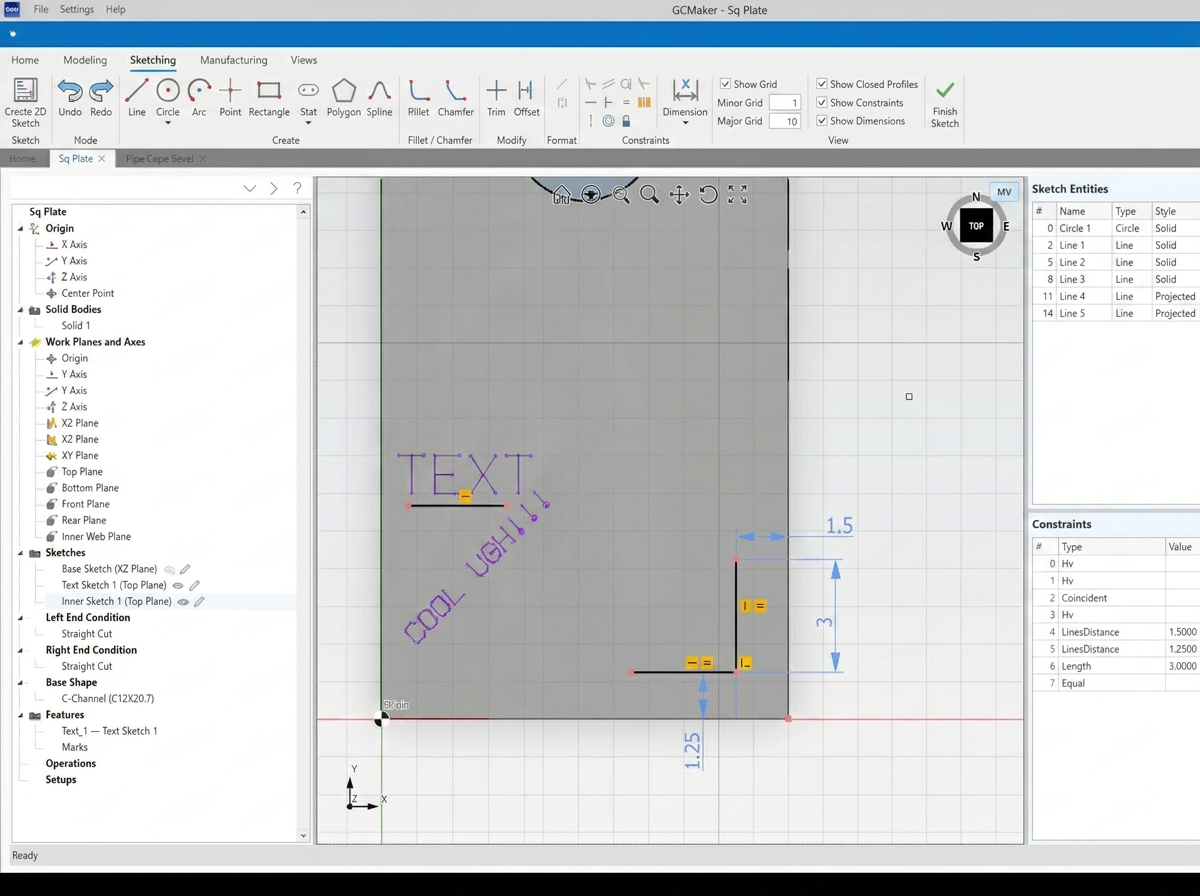Select the Slot tool icon

tap(308, 91)
